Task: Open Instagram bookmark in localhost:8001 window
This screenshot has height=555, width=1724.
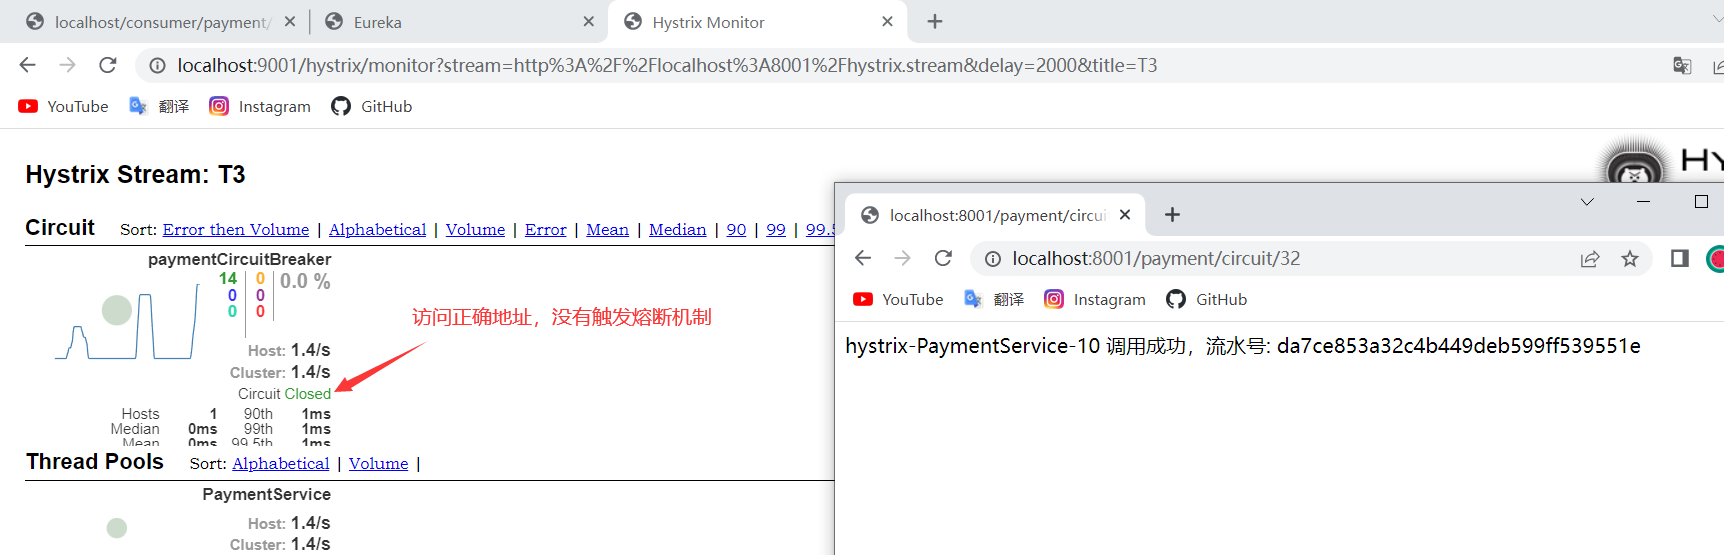Action: 1095,299
